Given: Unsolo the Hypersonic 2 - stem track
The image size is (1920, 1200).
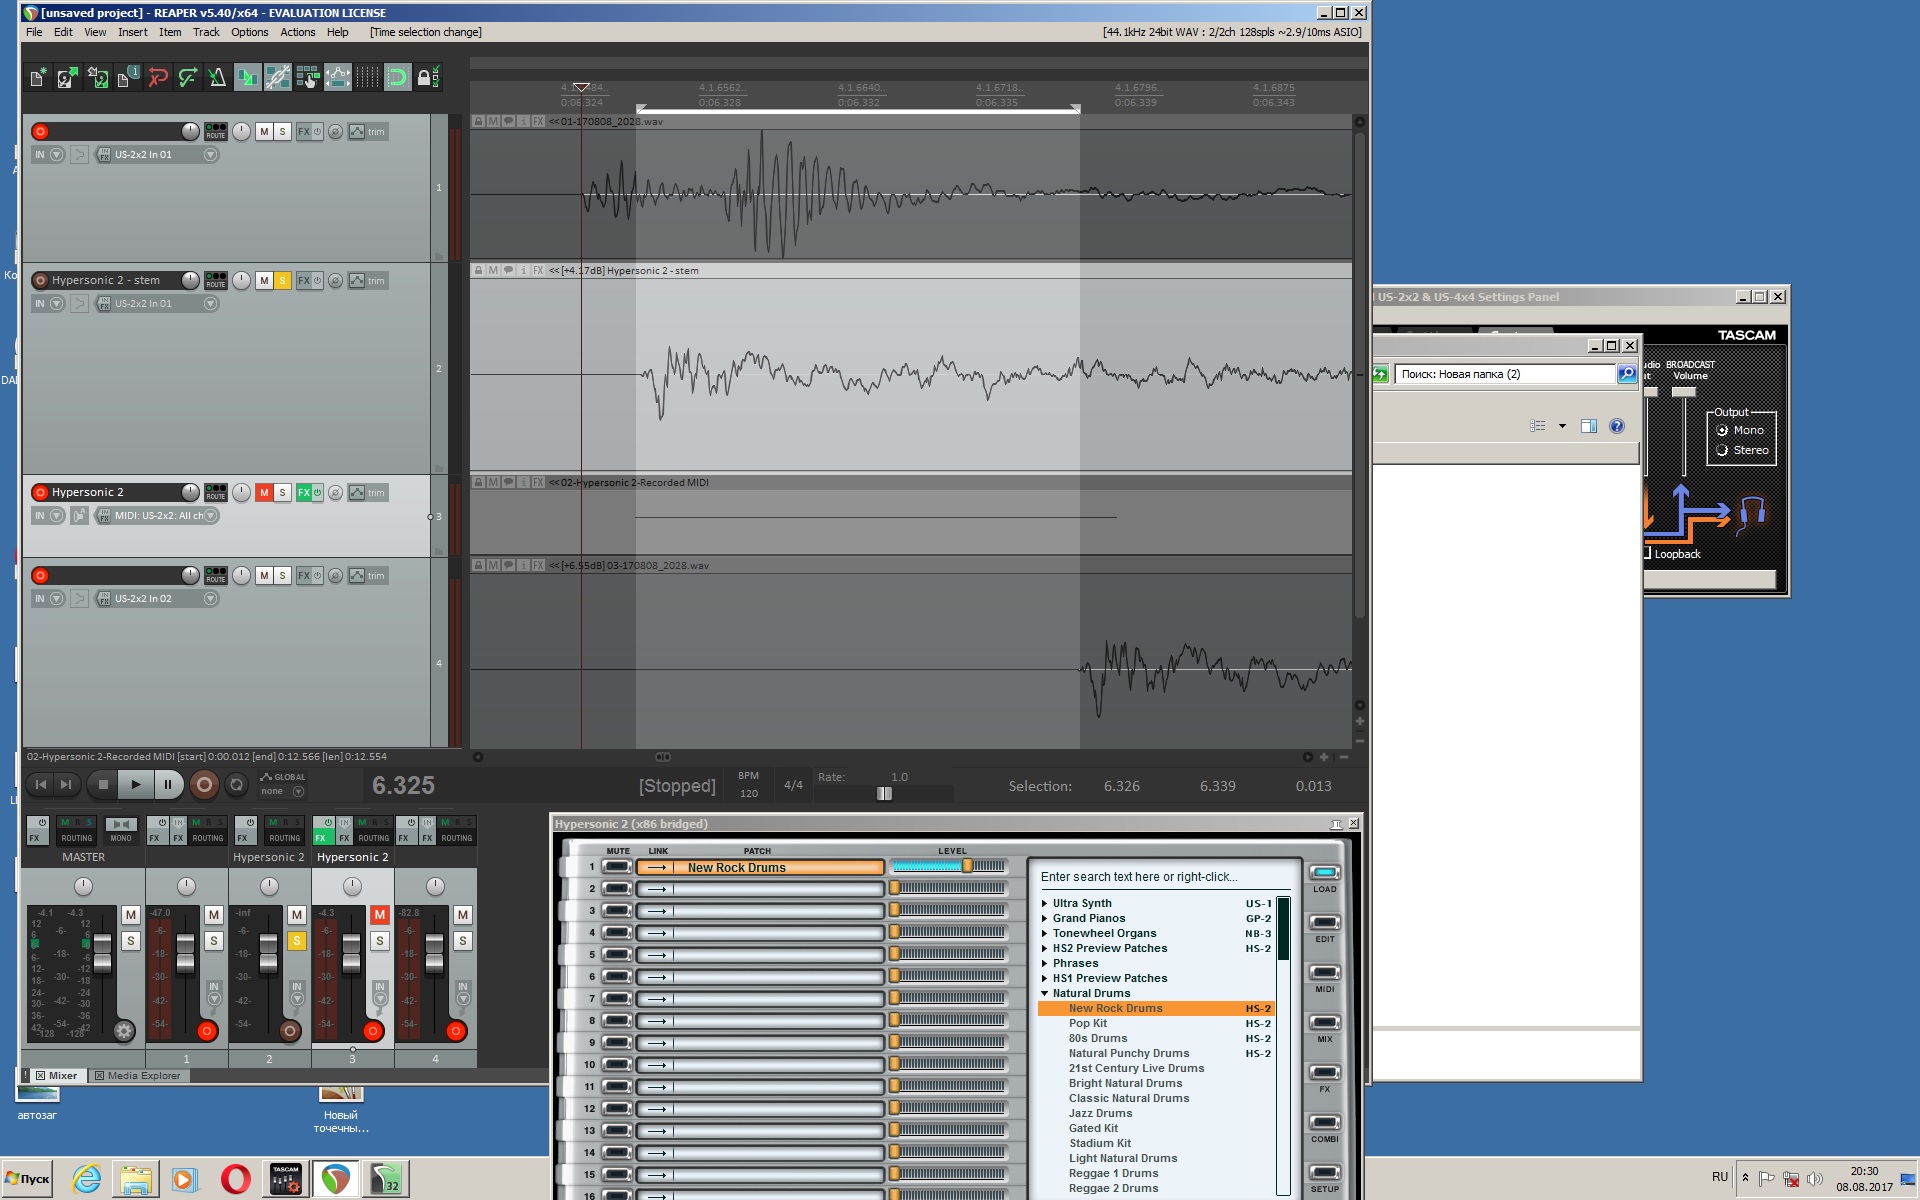Looking at the screenshot, I should click(x=282, y=281).
